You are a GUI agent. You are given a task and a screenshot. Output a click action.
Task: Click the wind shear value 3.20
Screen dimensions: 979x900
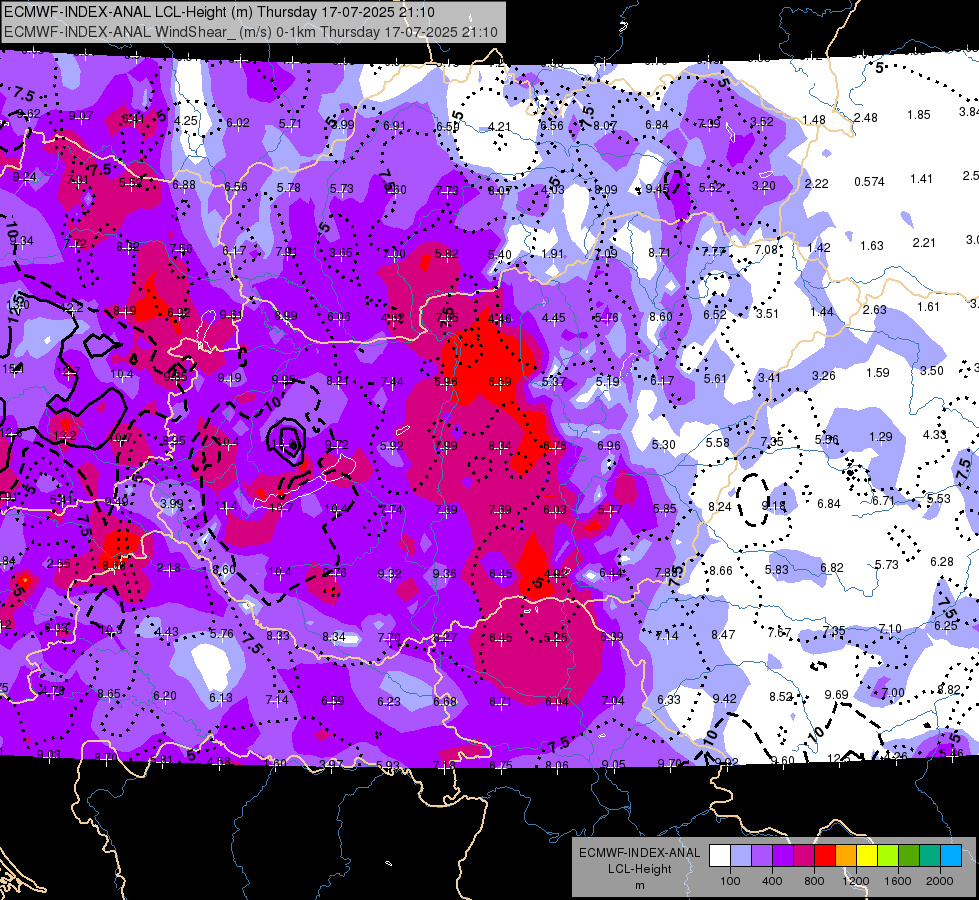[764, 185]
